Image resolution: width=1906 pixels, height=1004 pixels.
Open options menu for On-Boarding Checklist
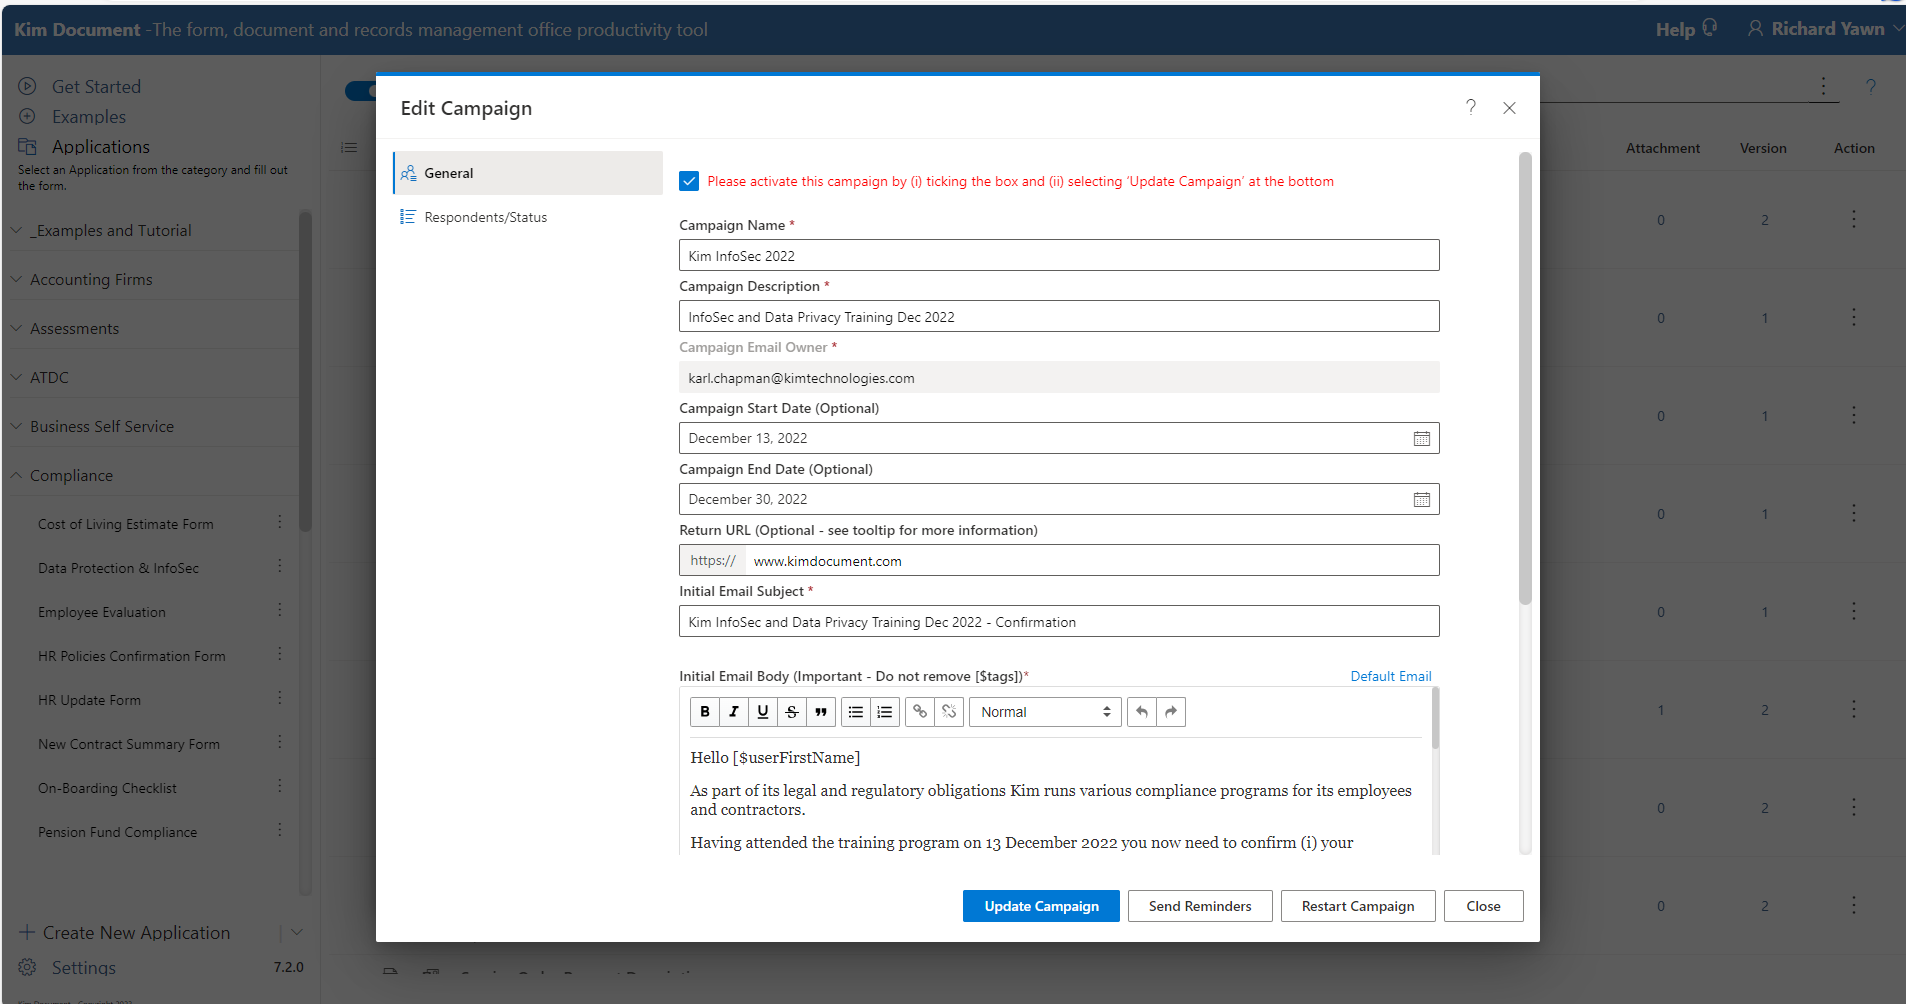[280, 787]
